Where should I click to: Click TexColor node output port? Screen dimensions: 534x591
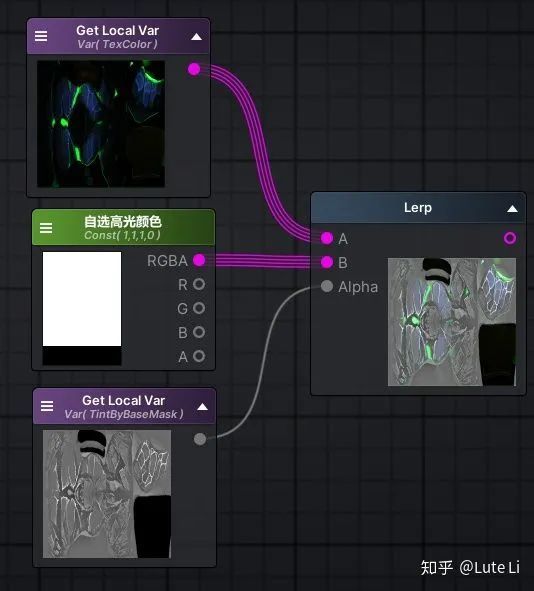pyautogui.click(x=194, y=69)
